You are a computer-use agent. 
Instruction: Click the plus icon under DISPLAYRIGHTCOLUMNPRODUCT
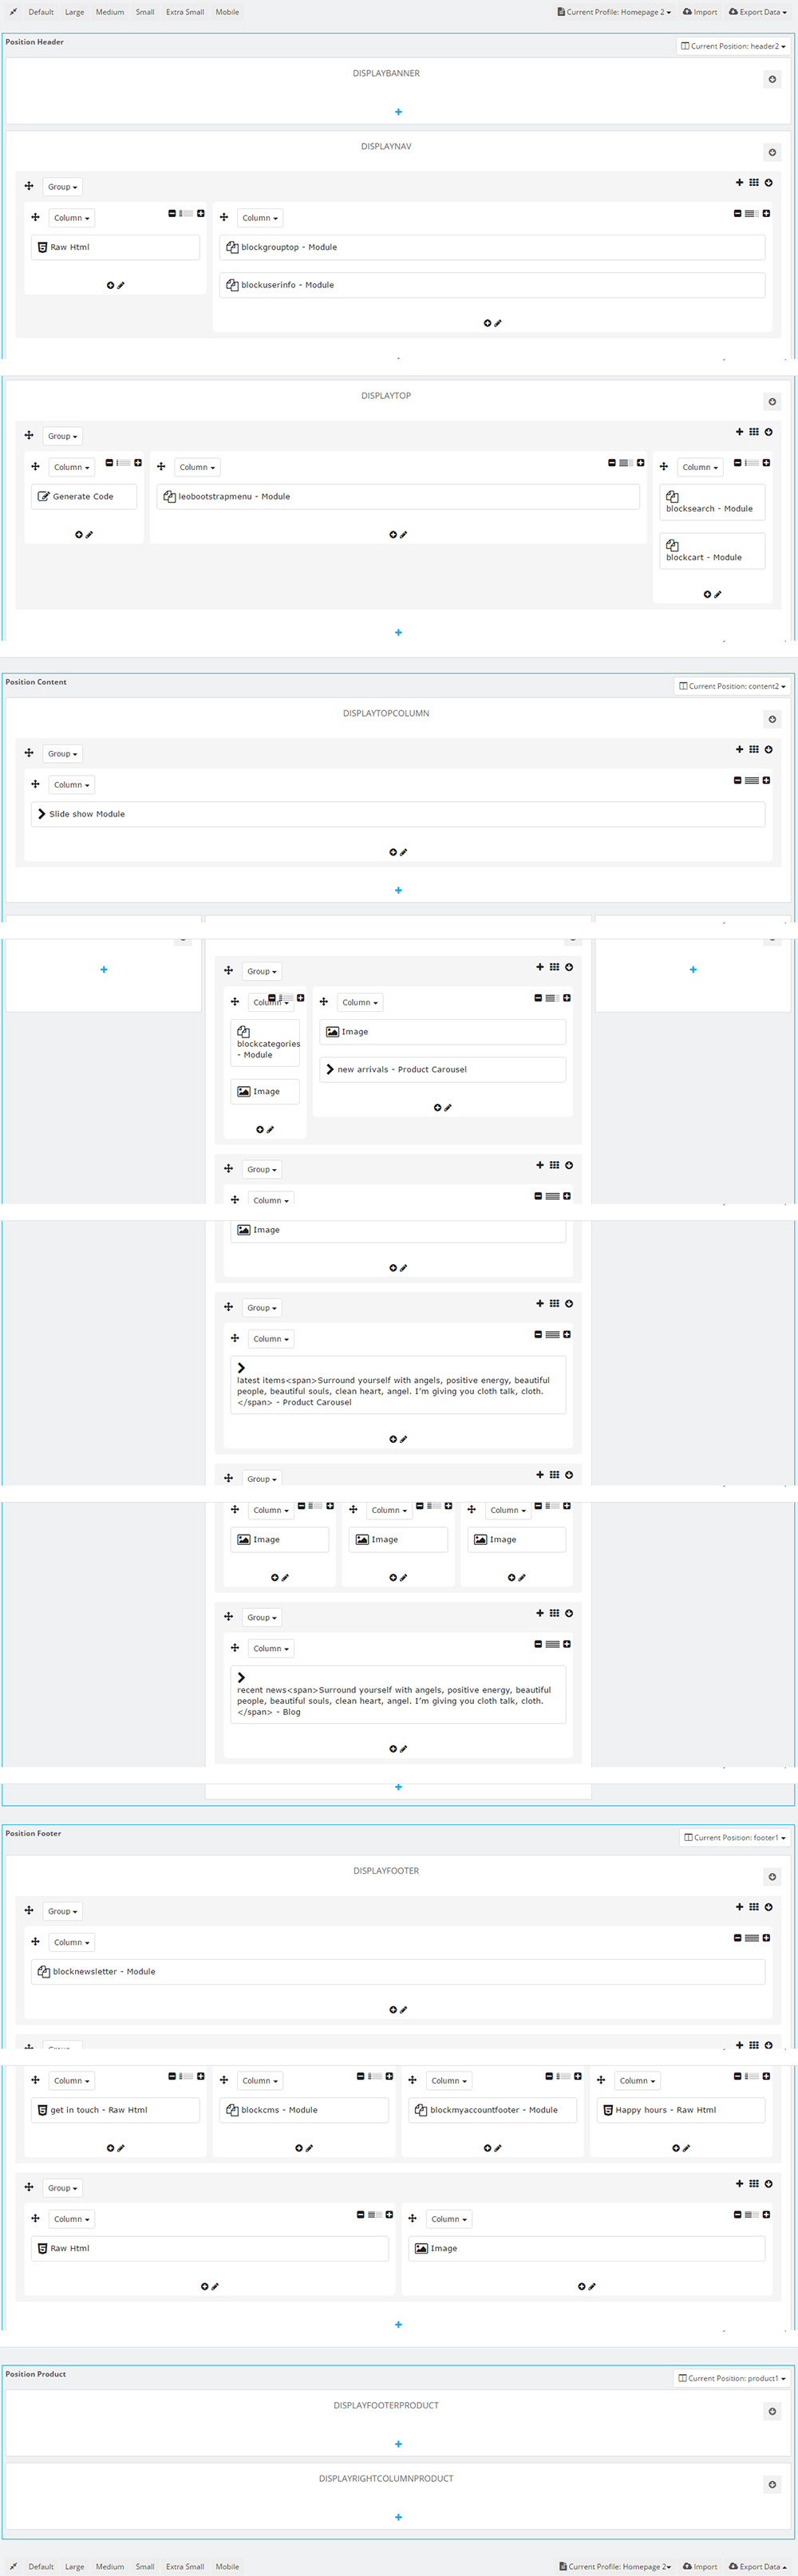(398, 2516)
